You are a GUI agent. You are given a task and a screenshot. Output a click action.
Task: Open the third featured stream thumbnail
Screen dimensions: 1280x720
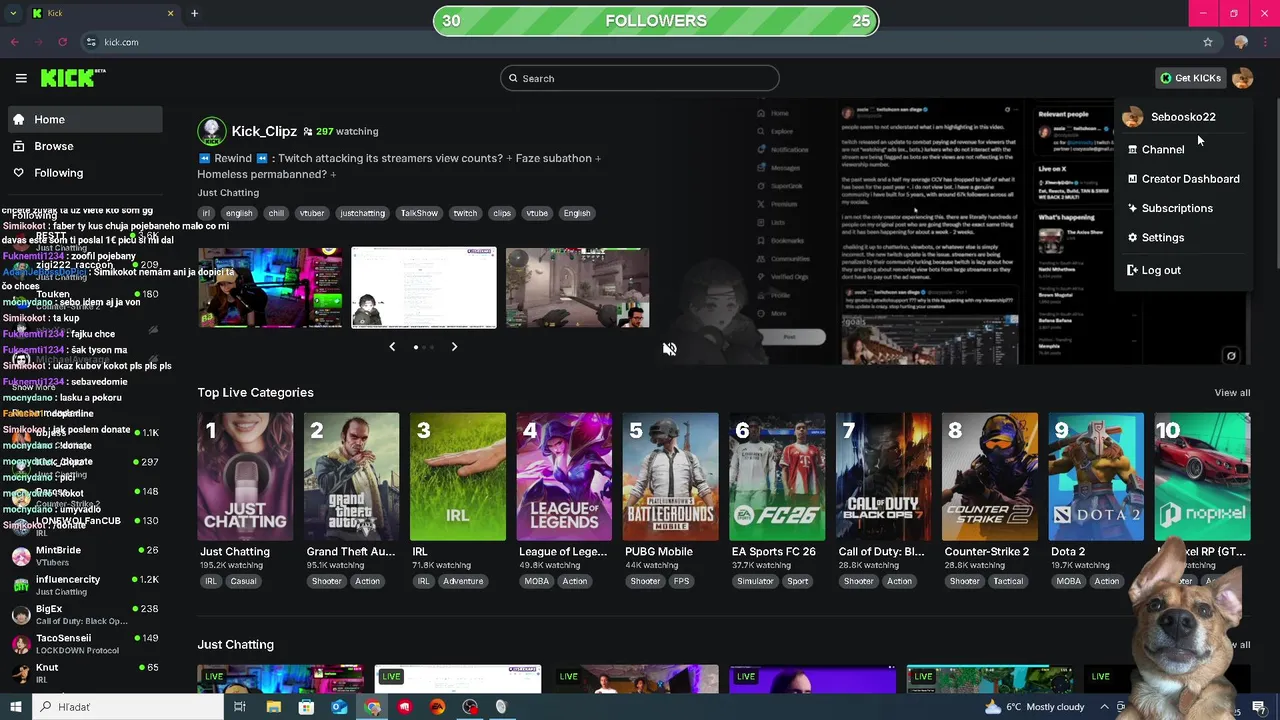(x=577, y=288)
